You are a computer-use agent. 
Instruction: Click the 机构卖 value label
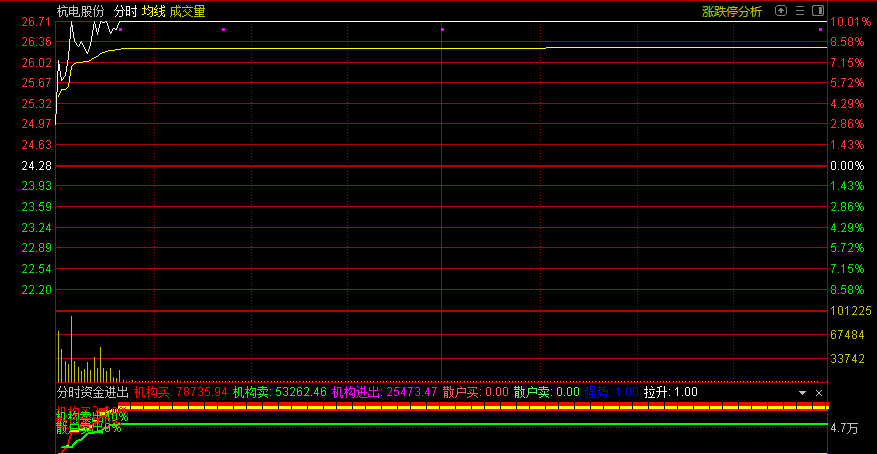[x=279, y=393]
